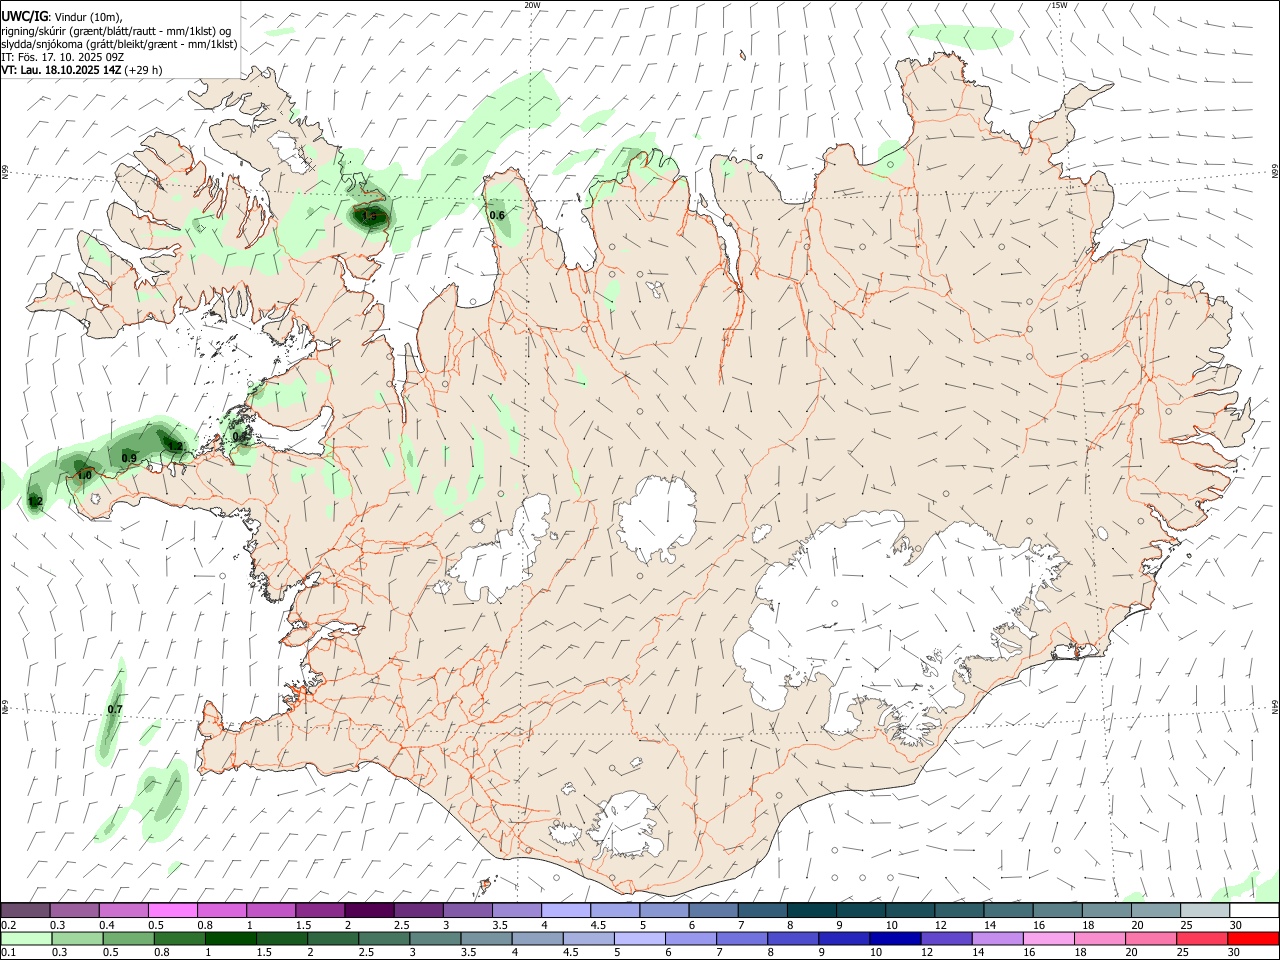Click the Mýrdalsjökull glacier near the south coast
Image resolution: width=1280 pixels, height=960 pixels.
click(628, 825)
